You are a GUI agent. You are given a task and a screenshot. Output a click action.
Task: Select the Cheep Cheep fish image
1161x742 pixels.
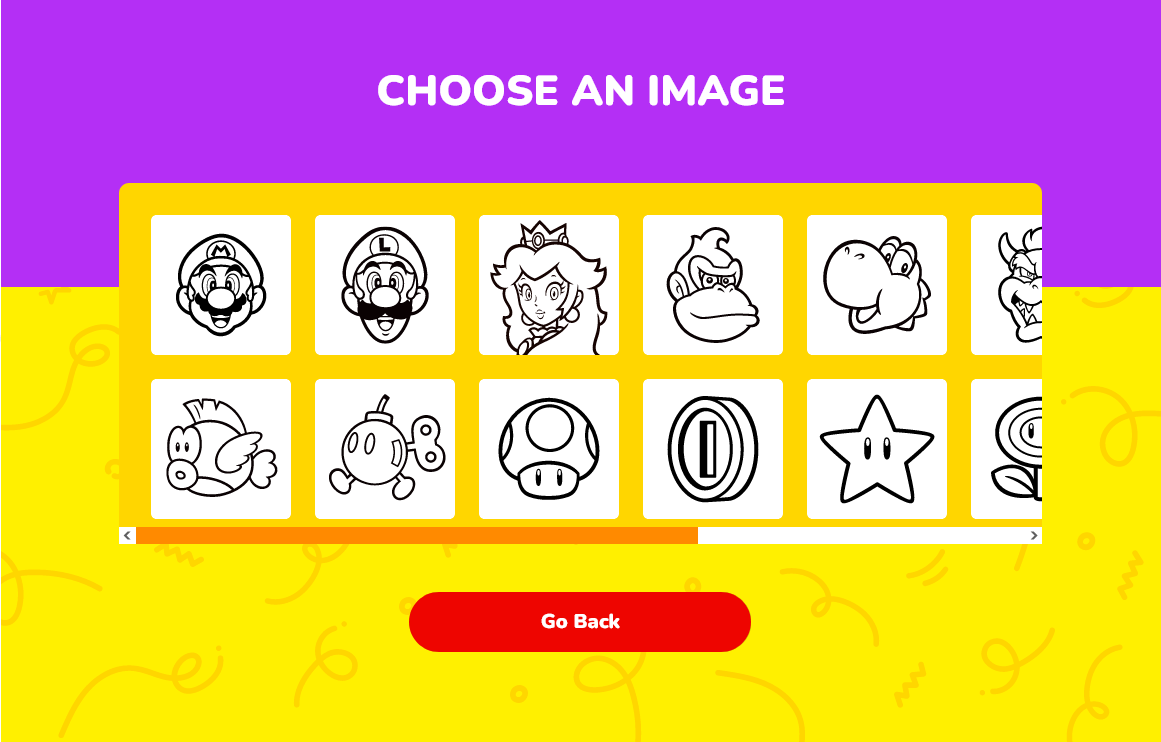click(x=221, y=449)
